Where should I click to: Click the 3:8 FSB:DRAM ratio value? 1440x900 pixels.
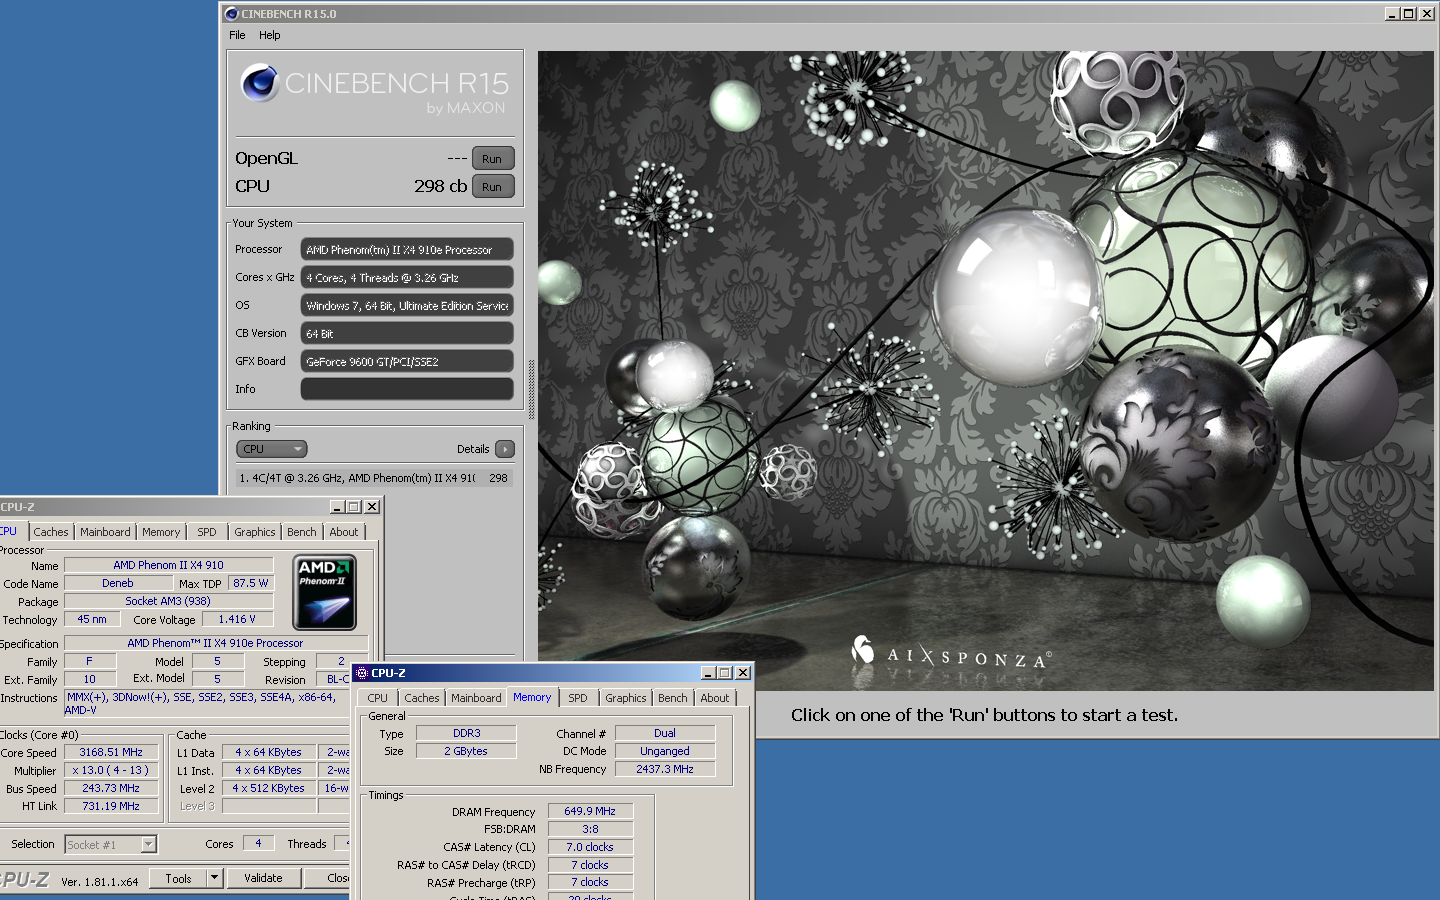point(590,829)
